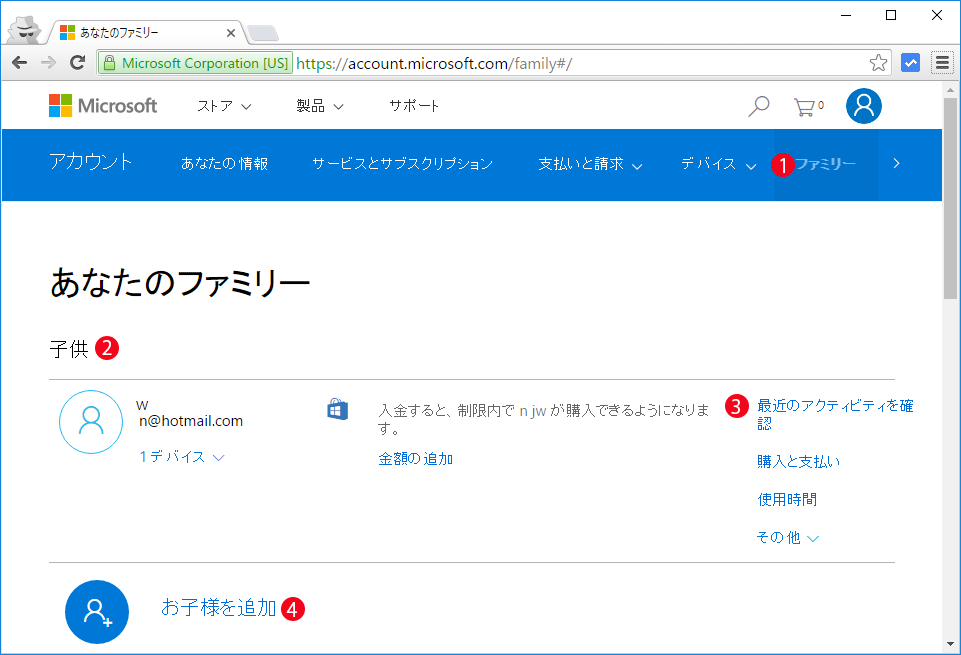Click the 子供 section heading

[x=69, y=349]
